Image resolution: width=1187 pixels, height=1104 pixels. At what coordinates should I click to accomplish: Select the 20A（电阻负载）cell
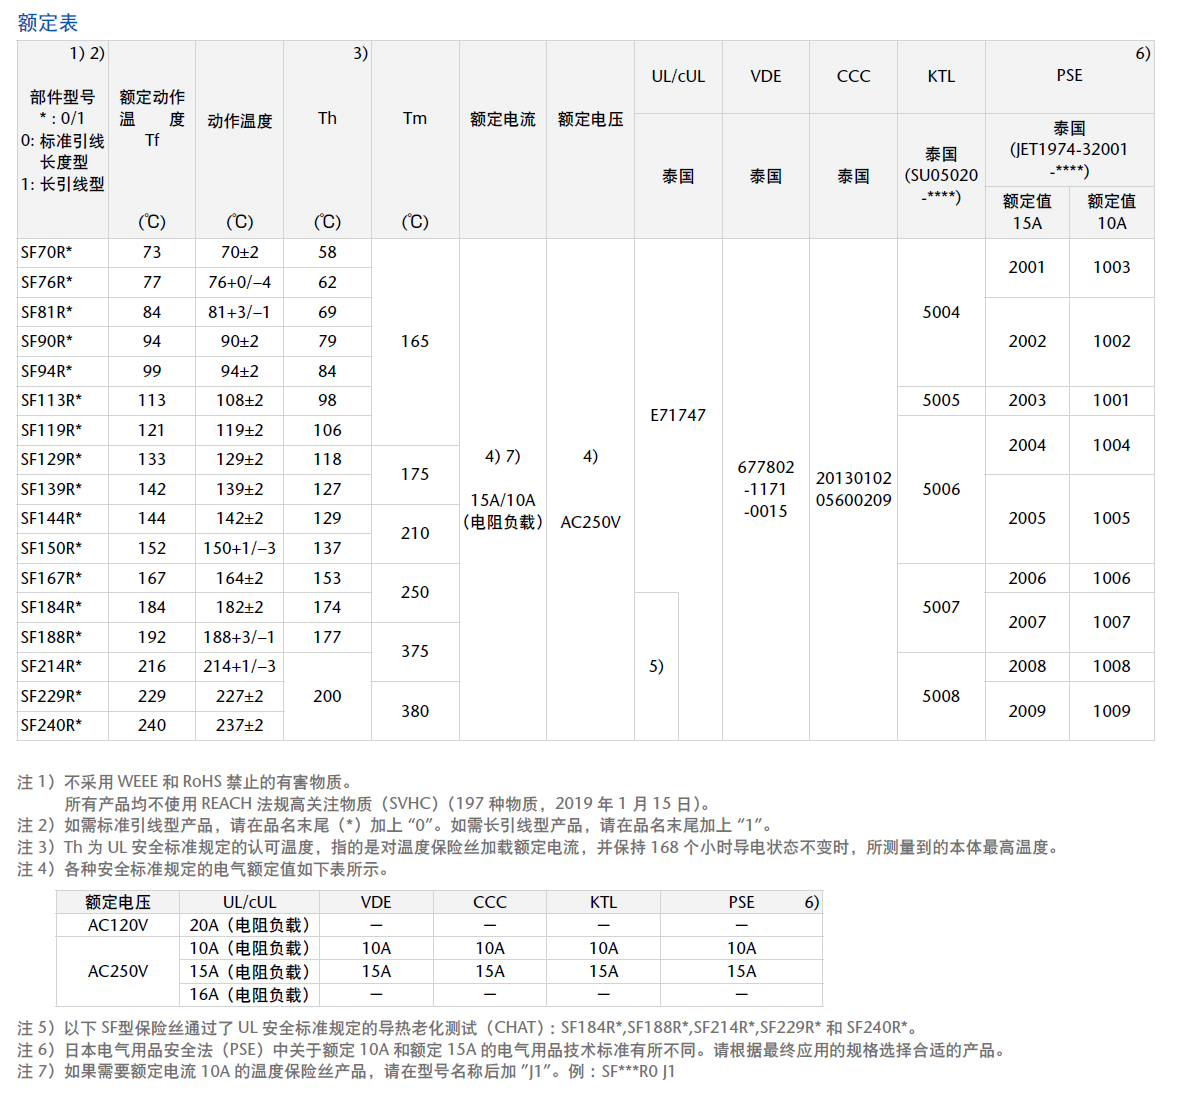pyautogui.click(x=250, y=925)
